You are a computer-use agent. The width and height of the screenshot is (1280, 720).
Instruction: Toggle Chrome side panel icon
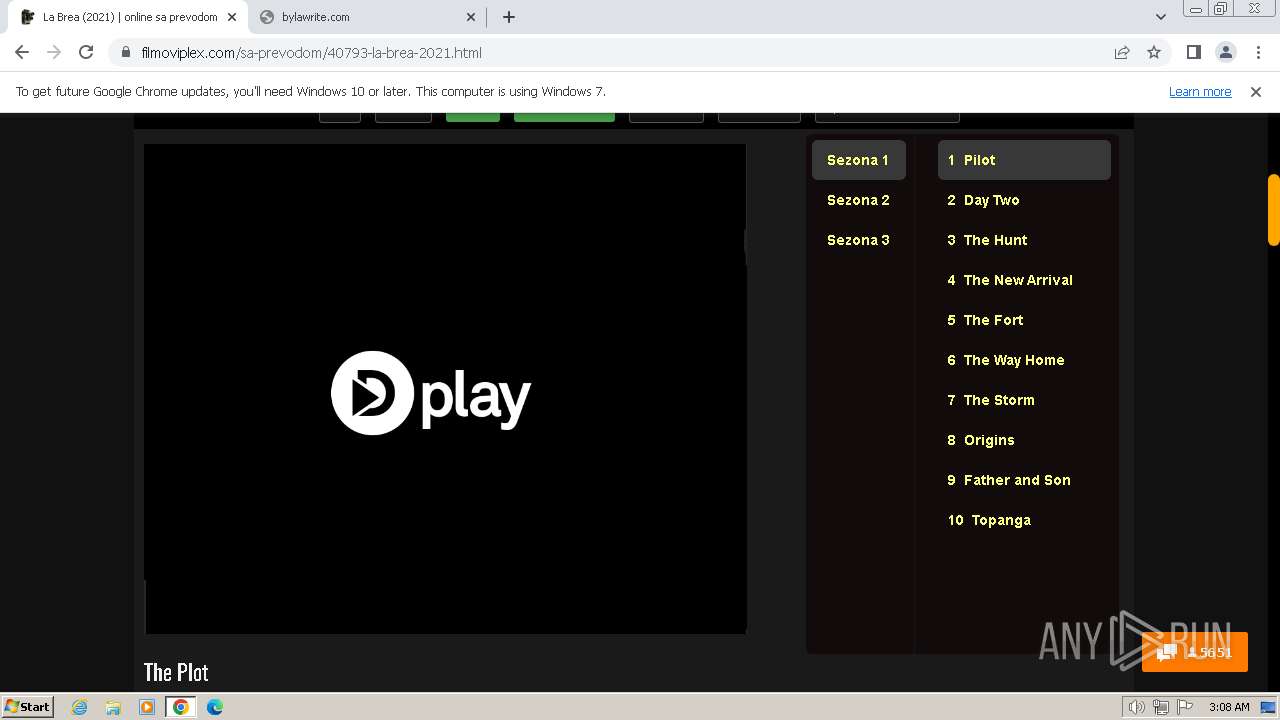coord(1193,52)
